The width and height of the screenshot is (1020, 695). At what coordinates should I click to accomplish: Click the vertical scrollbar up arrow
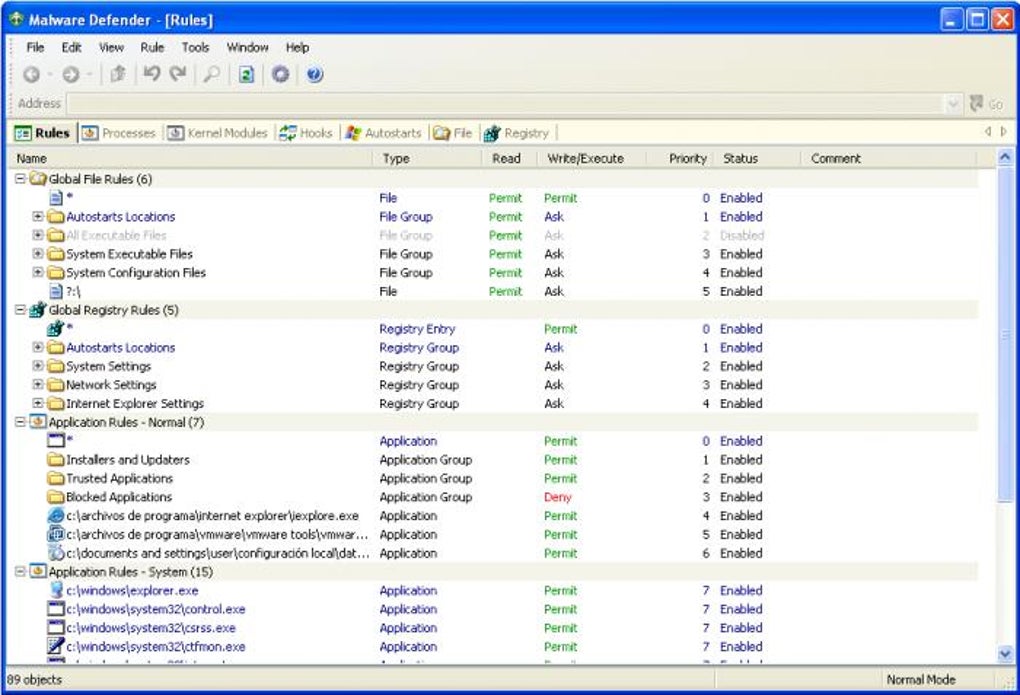(1005, 157)
